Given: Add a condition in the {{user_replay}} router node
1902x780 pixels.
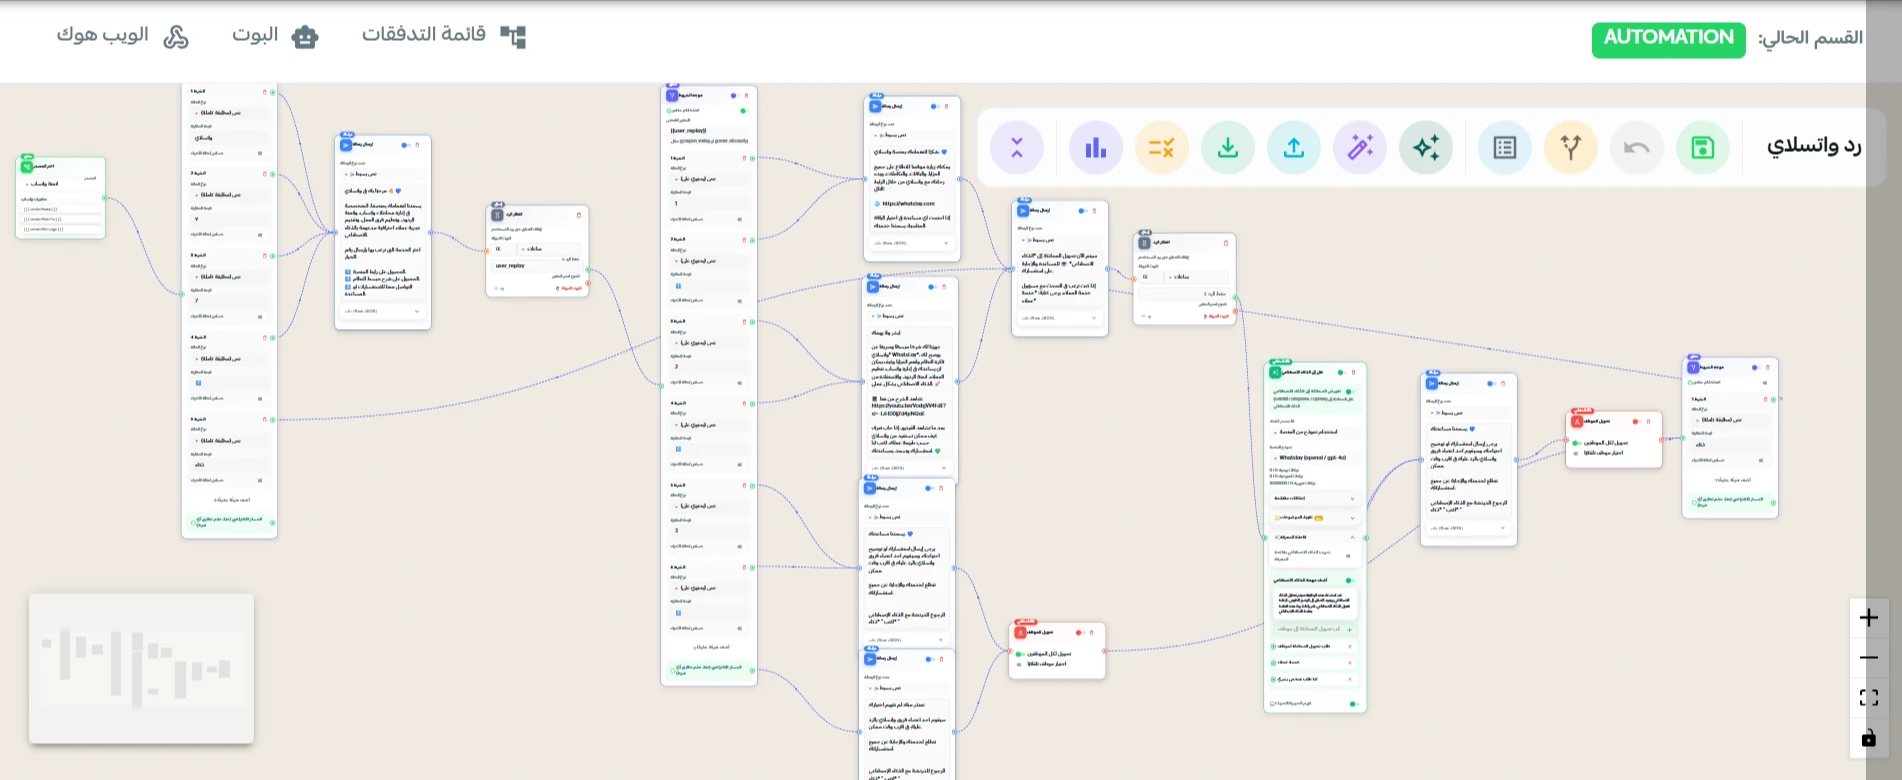Looking at the screenshot, I should (709, 647).
